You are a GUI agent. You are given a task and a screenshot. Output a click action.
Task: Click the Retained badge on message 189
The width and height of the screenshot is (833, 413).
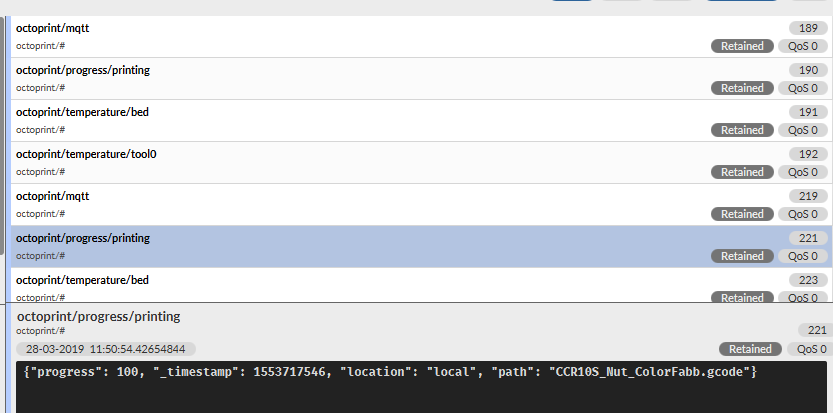tap(742, 46)
